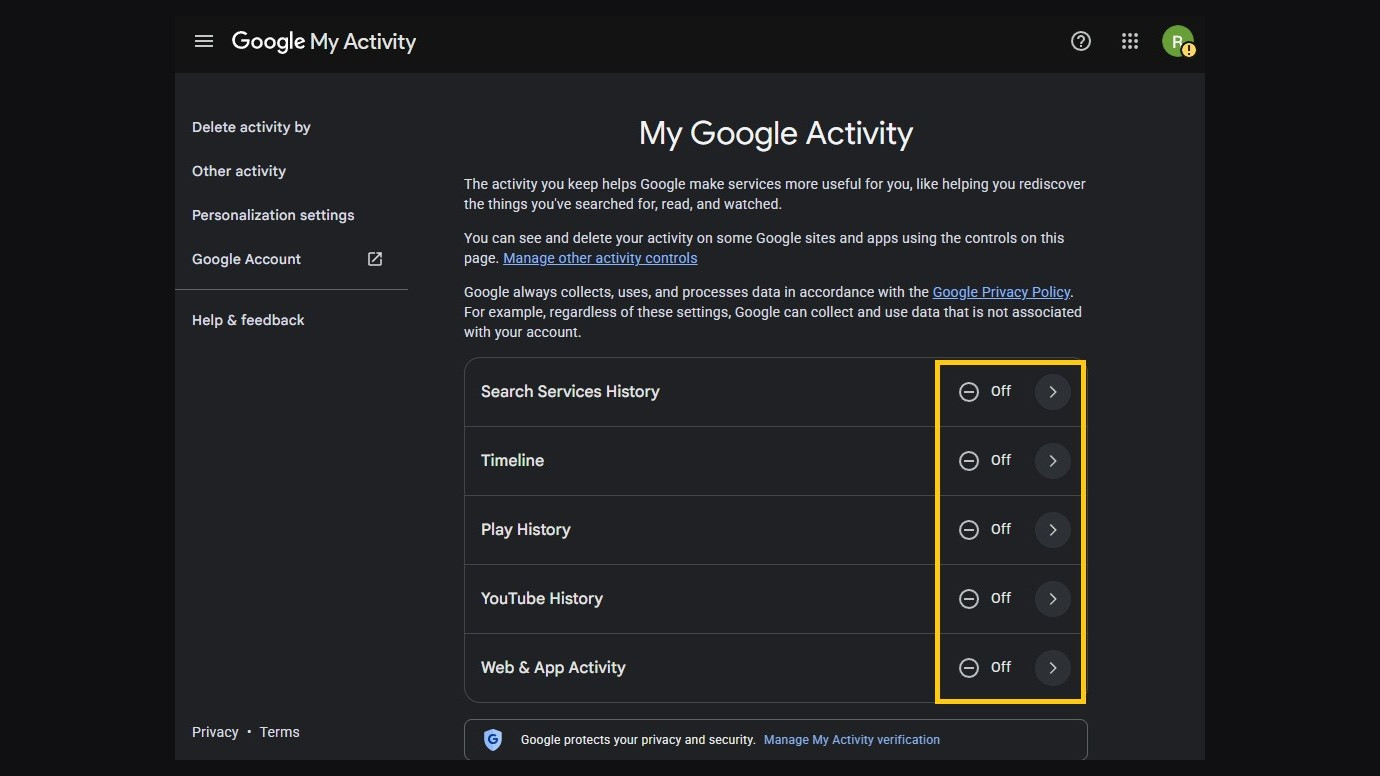Click the Play History label
The image size is (1380, 776).
pyautogui.click(x=525, y=530)
